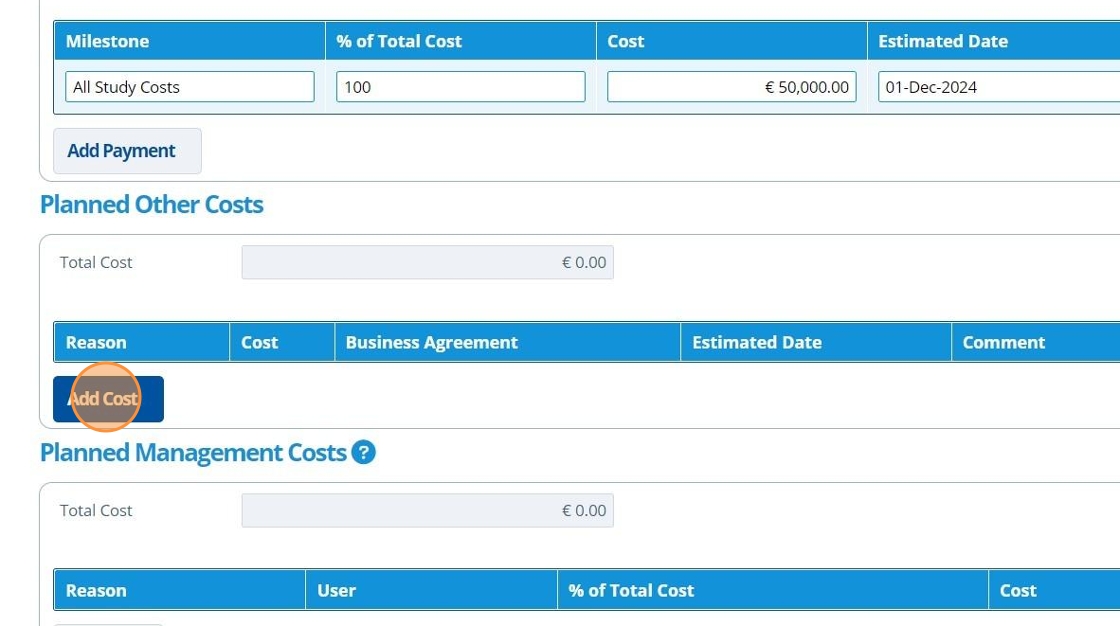
Task: Click the Comment column header
Action: coord(1004,342)
